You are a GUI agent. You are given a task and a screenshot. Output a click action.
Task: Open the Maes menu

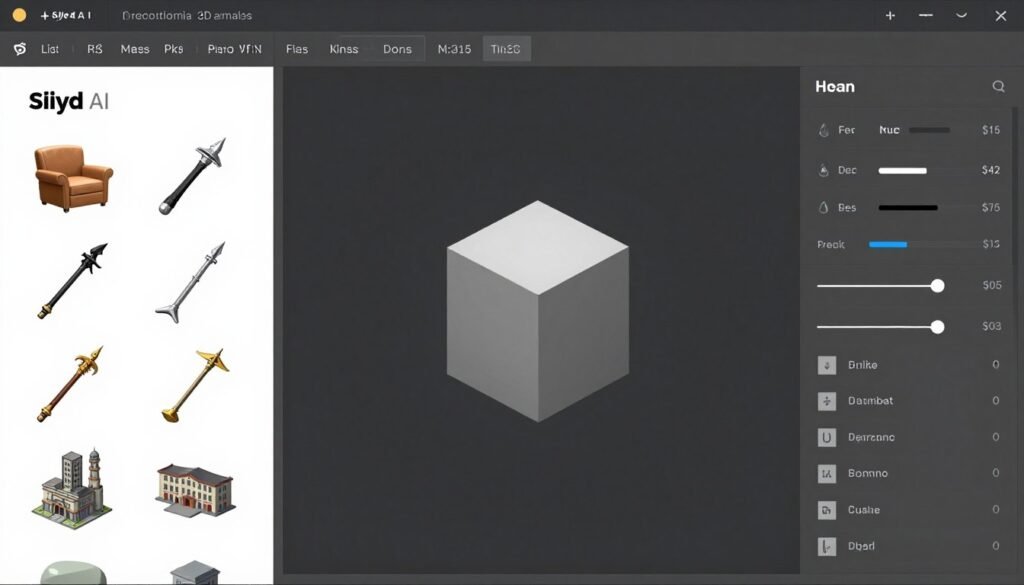pyautogui.click(x=135, y=49)
